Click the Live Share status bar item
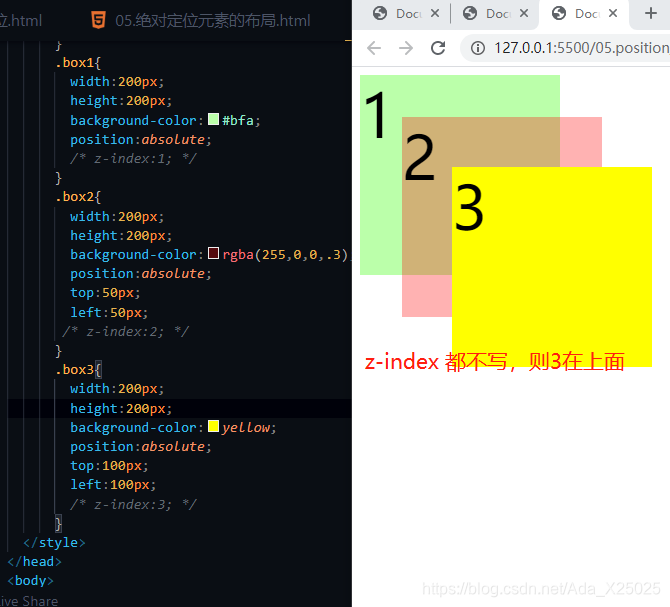 tap(29, 600)
